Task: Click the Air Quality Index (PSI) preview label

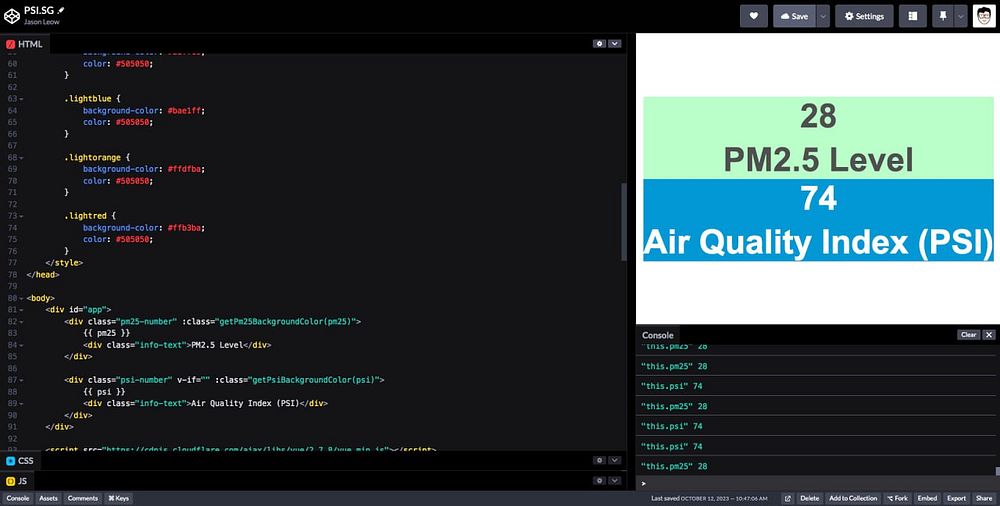Action: point(818,242)
